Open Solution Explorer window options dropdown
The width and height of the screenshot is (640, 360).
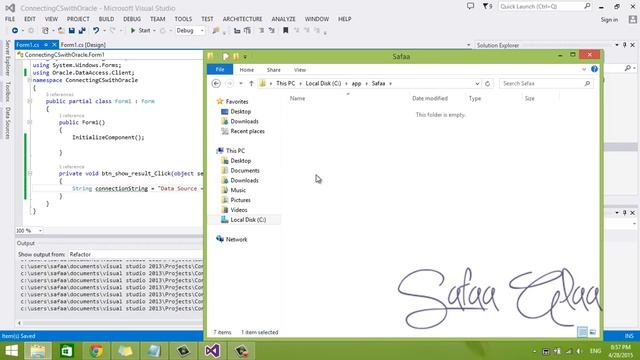(617, 45)
